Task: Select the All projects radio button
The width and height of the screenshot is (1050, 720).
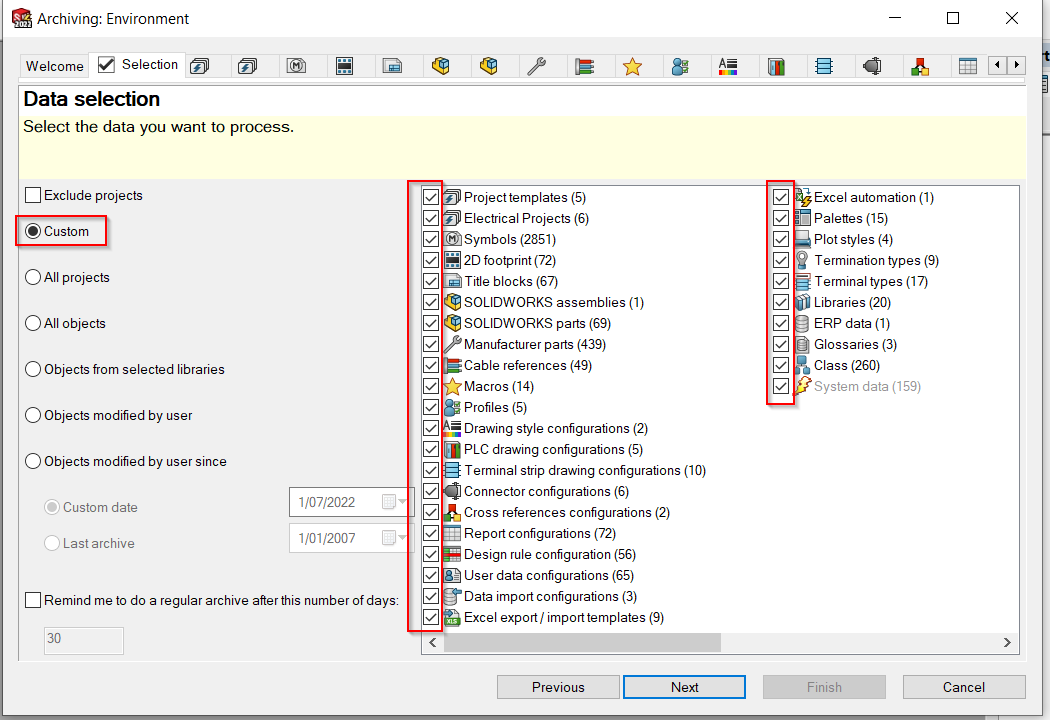Action: (x=34, y=278)
